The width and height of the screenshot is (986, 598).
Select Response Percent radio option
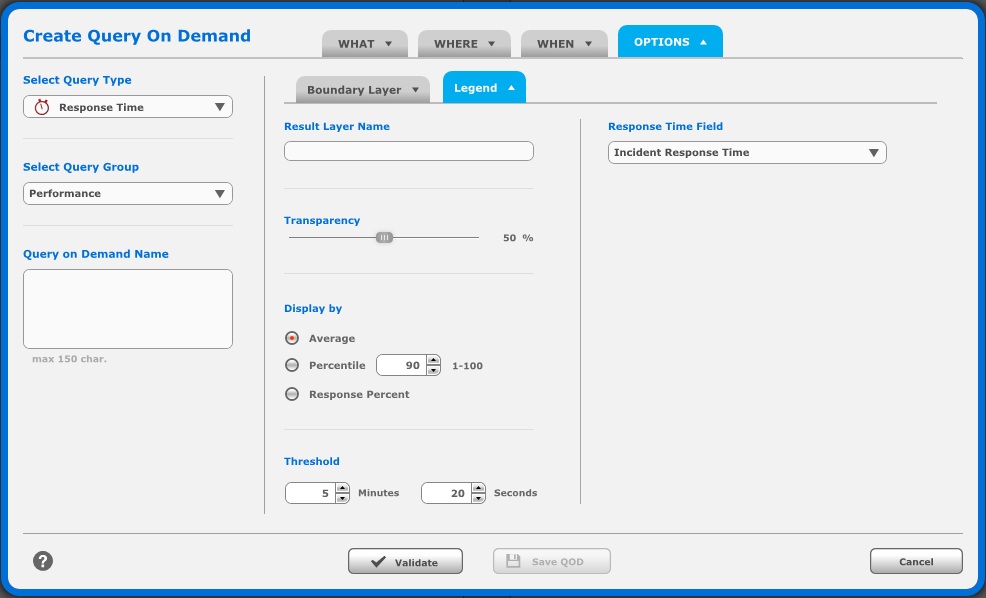point(292,394)
